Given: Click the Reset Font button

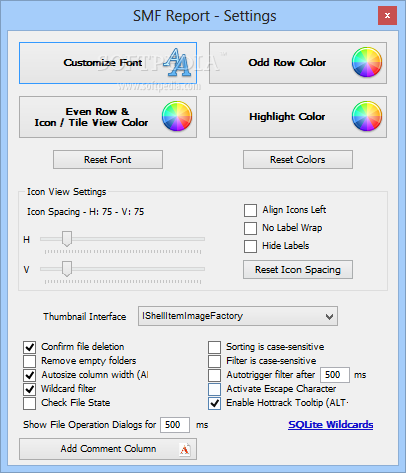Looking at the screenshot, I should click(108, 159).
